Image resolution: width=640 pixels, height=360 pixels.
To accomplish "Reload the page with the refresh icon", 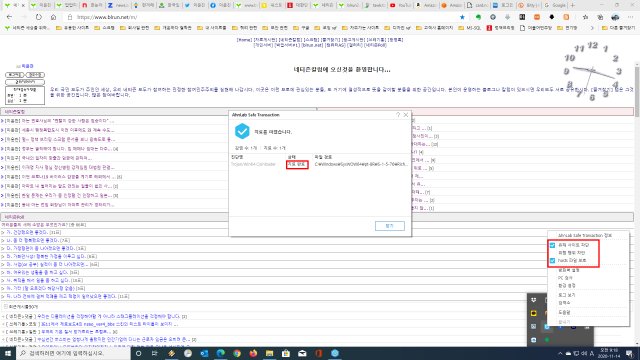I will (38, 17).
